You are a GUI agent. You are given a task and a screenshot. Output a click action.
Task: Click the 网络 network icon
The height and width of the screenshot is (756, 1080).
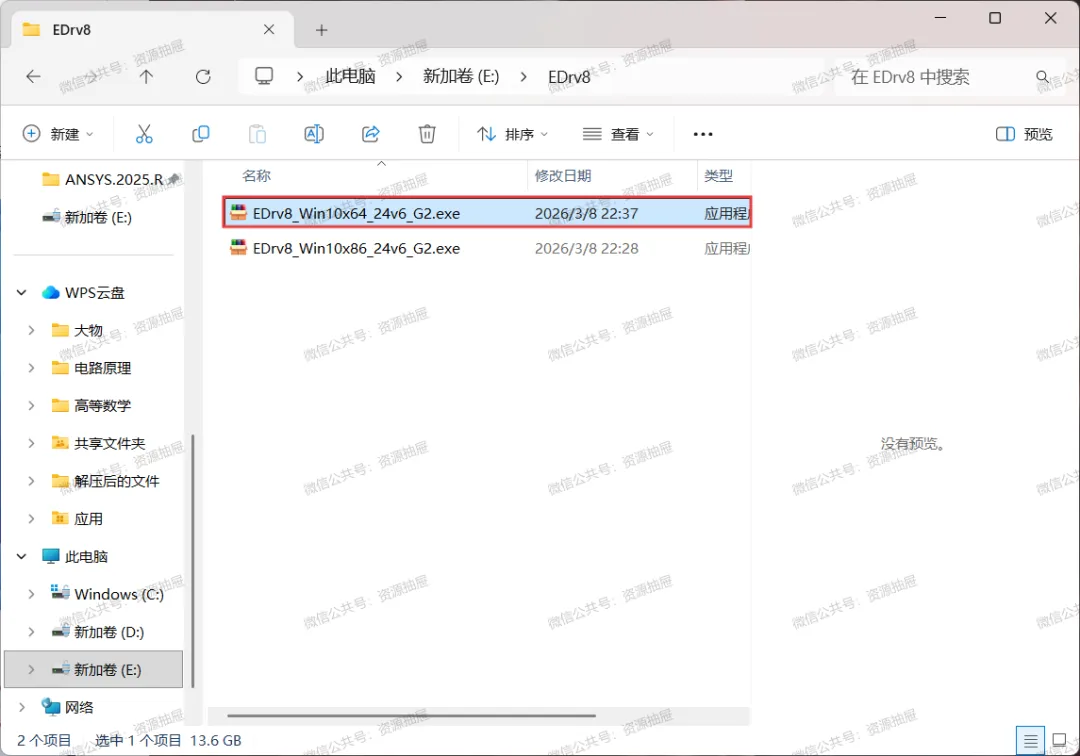(x=50, y=707)
